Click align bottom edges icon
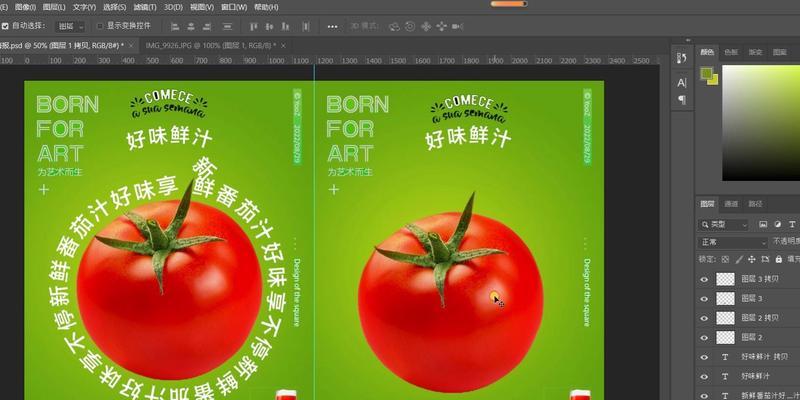Screen dimensions: 800x400 (x=286, y=27)
